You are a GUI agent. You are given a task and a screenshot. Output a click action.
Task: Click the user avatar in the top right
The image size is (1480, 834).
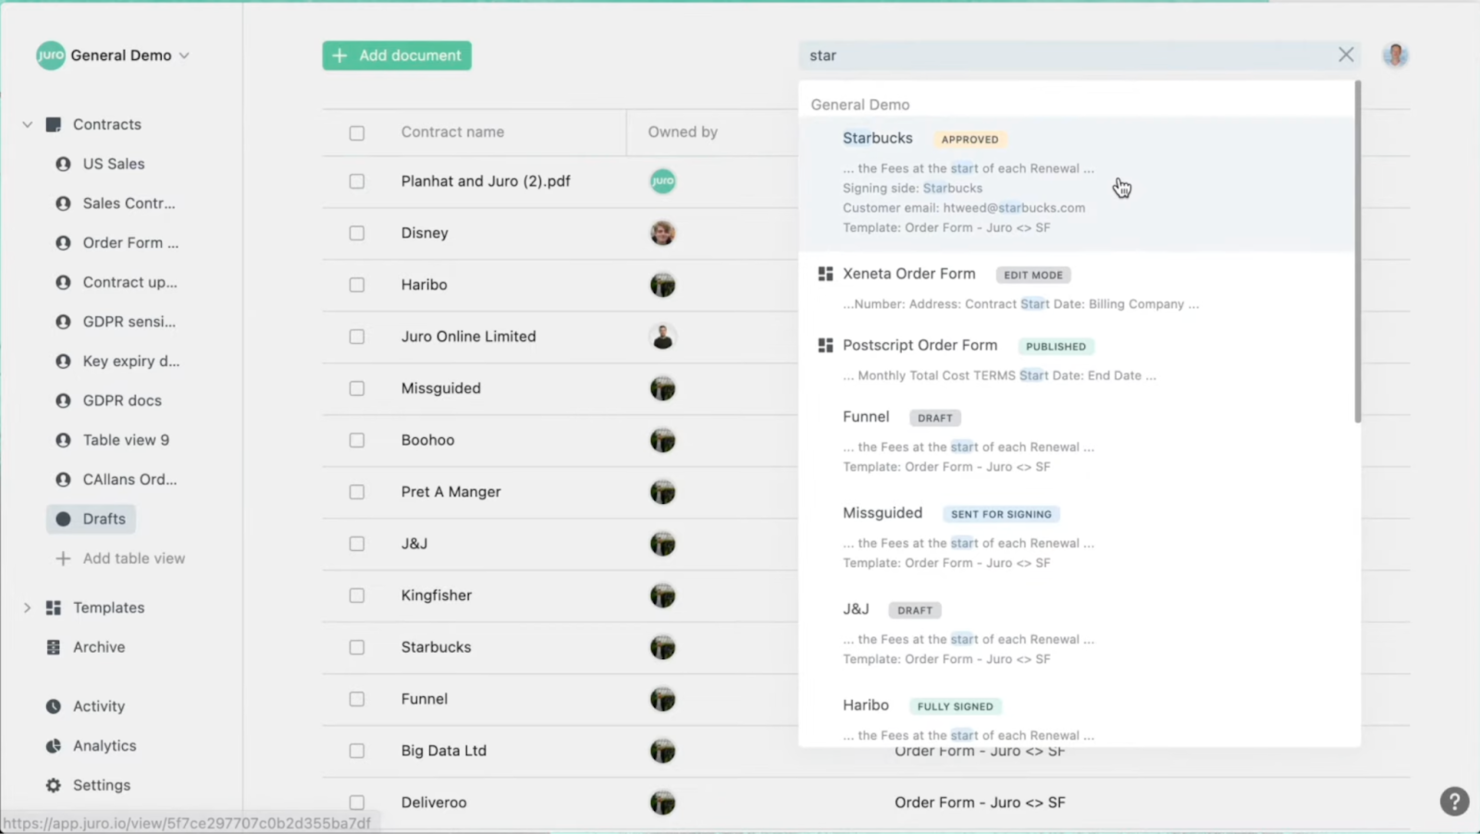pos(1395,55)
